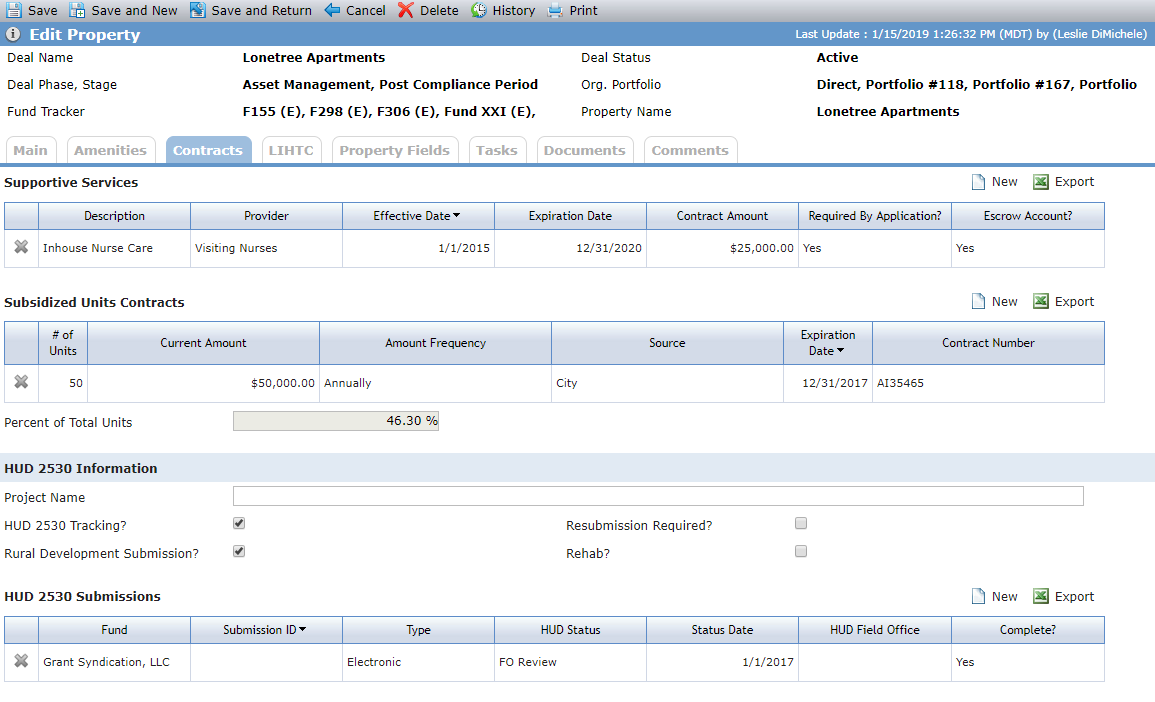
Task: Tick the Rehab checkbox
Action: tap(801, 552)
